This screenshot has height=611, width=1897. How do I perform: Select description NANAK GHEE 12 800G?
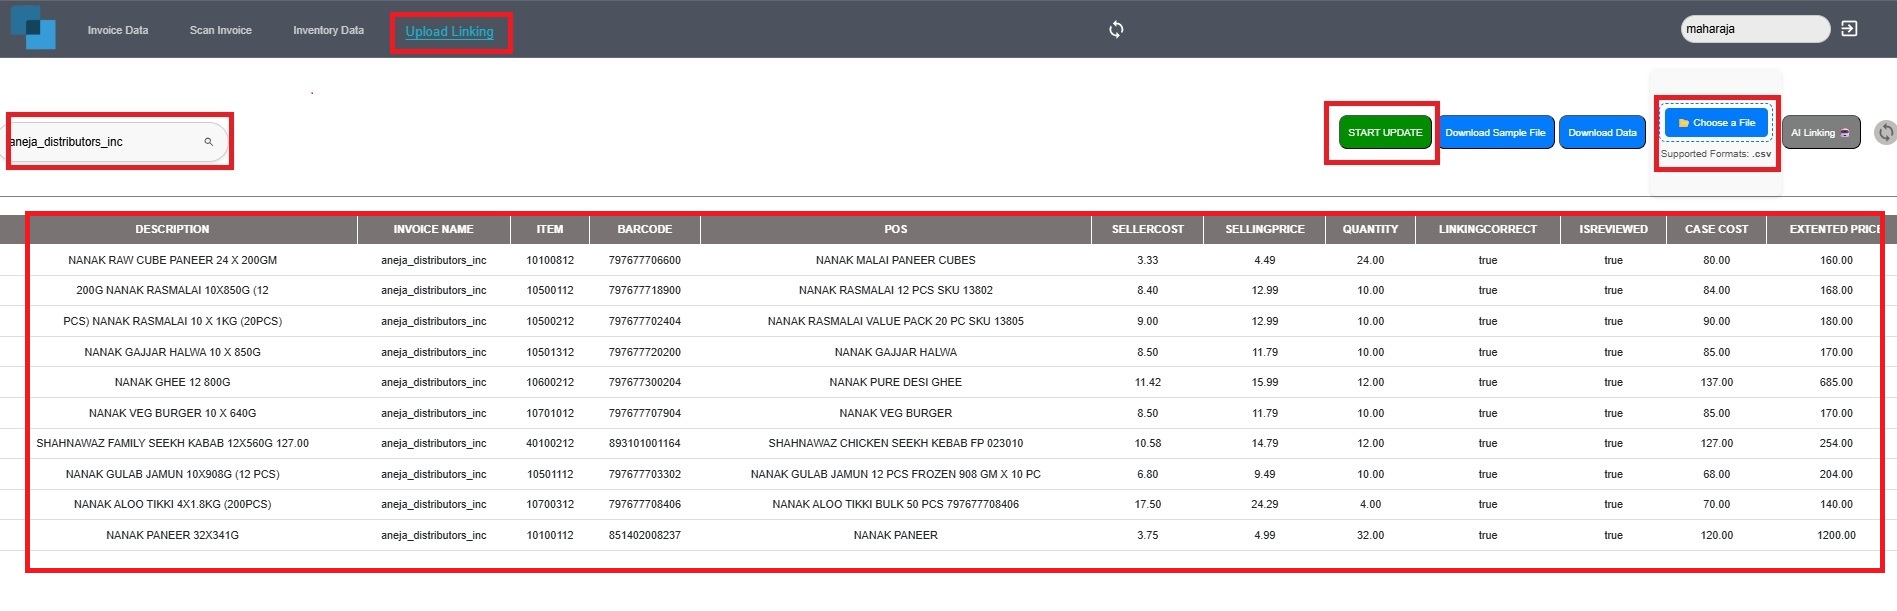coord(173,382)
